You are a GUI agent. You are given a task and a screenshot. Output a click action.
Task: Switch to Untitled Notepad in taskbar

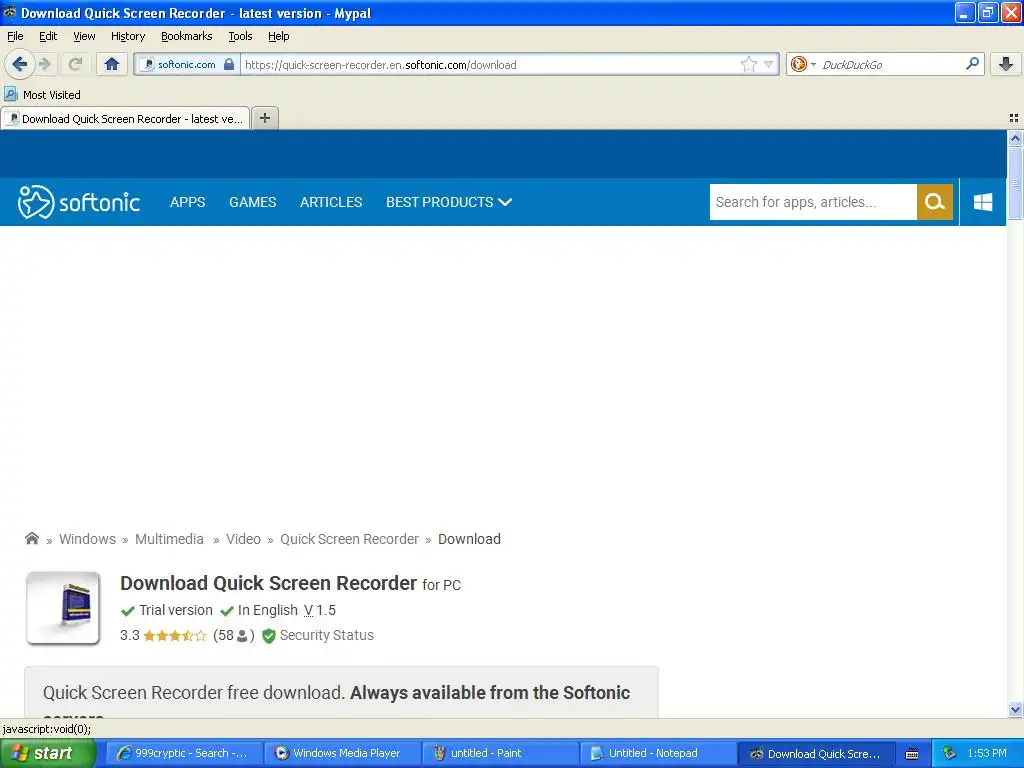tap(658, 753)
